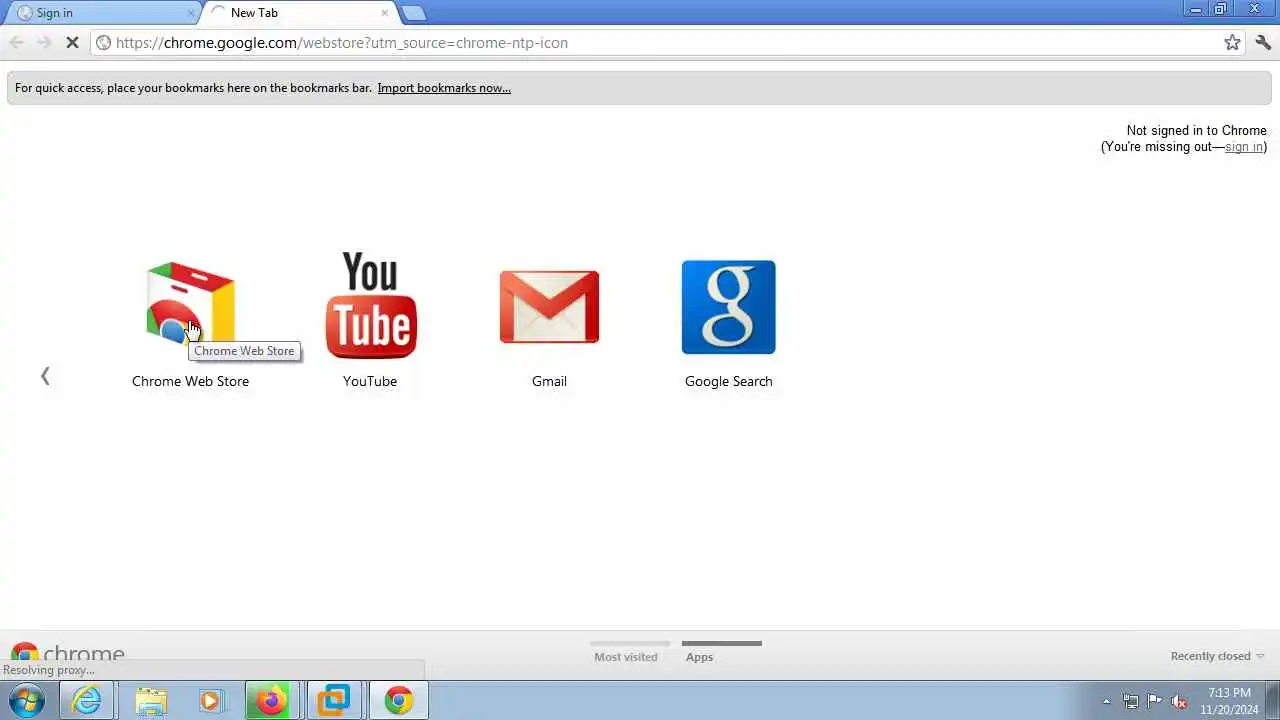This screenshot has width=1280, height=720.
Task: Click the site info globe icon
Action: click(x=103, y=43)
